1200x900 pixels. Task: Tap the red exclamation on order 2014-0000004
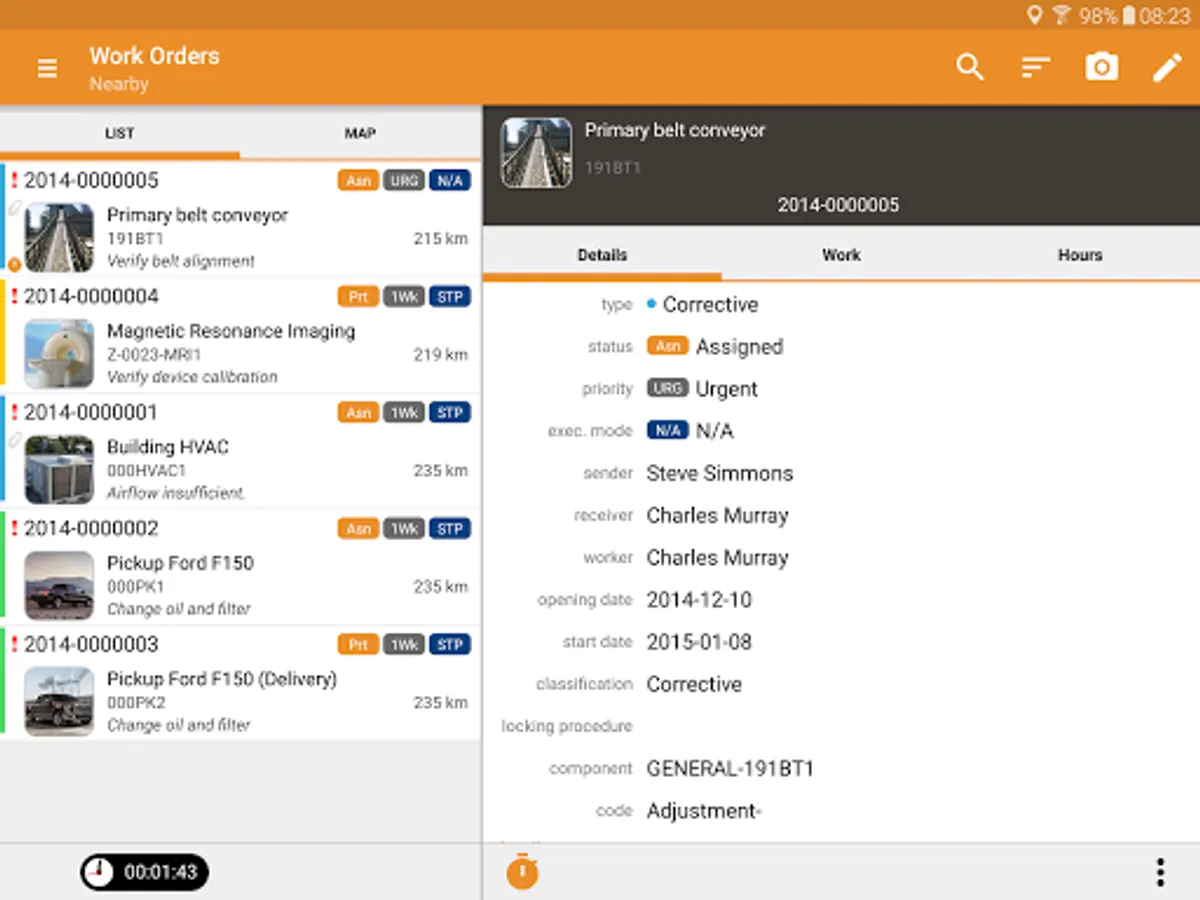click(14, 296)
